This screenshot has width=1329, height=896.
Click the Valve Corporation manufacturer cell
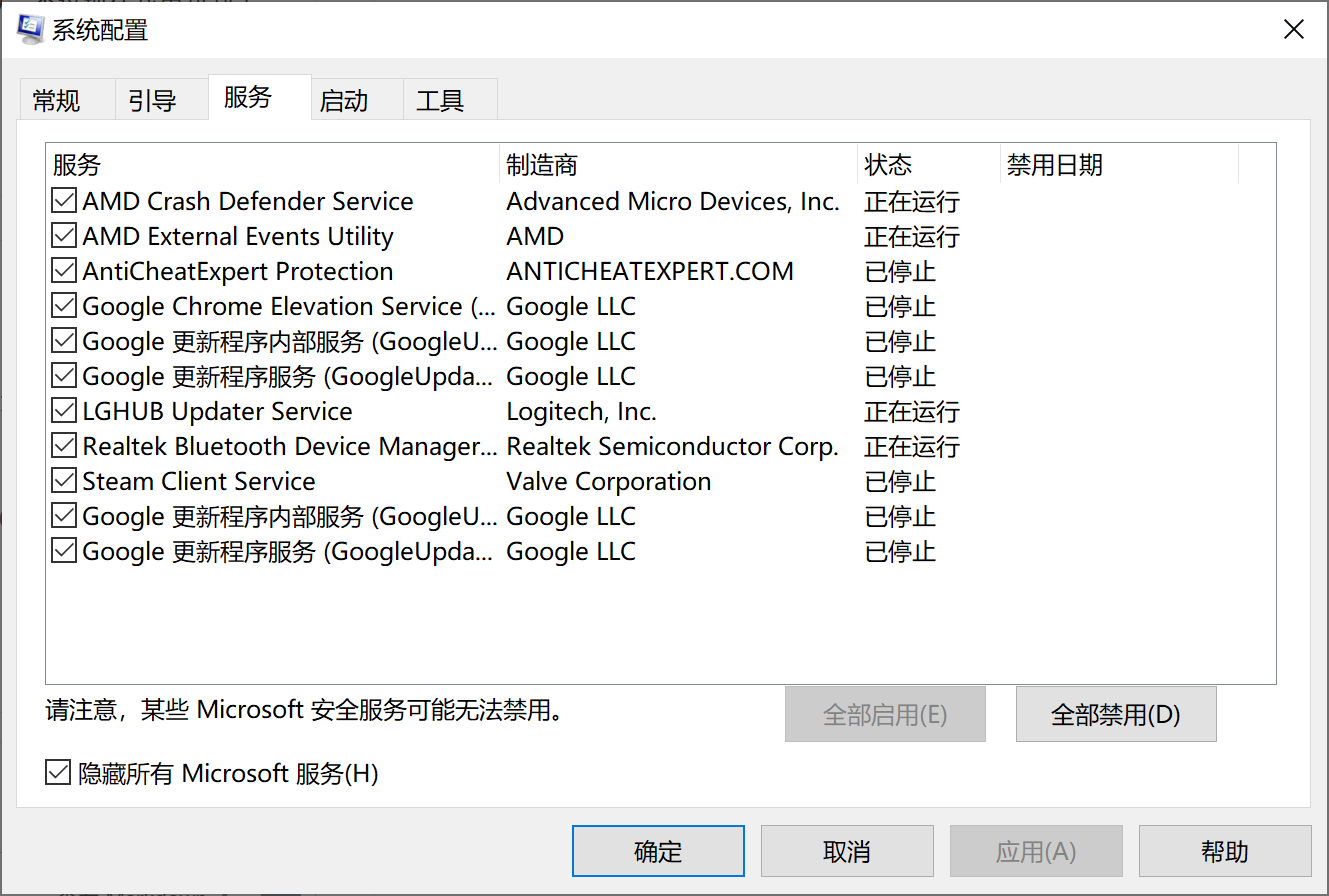click(x=609, y=481)
